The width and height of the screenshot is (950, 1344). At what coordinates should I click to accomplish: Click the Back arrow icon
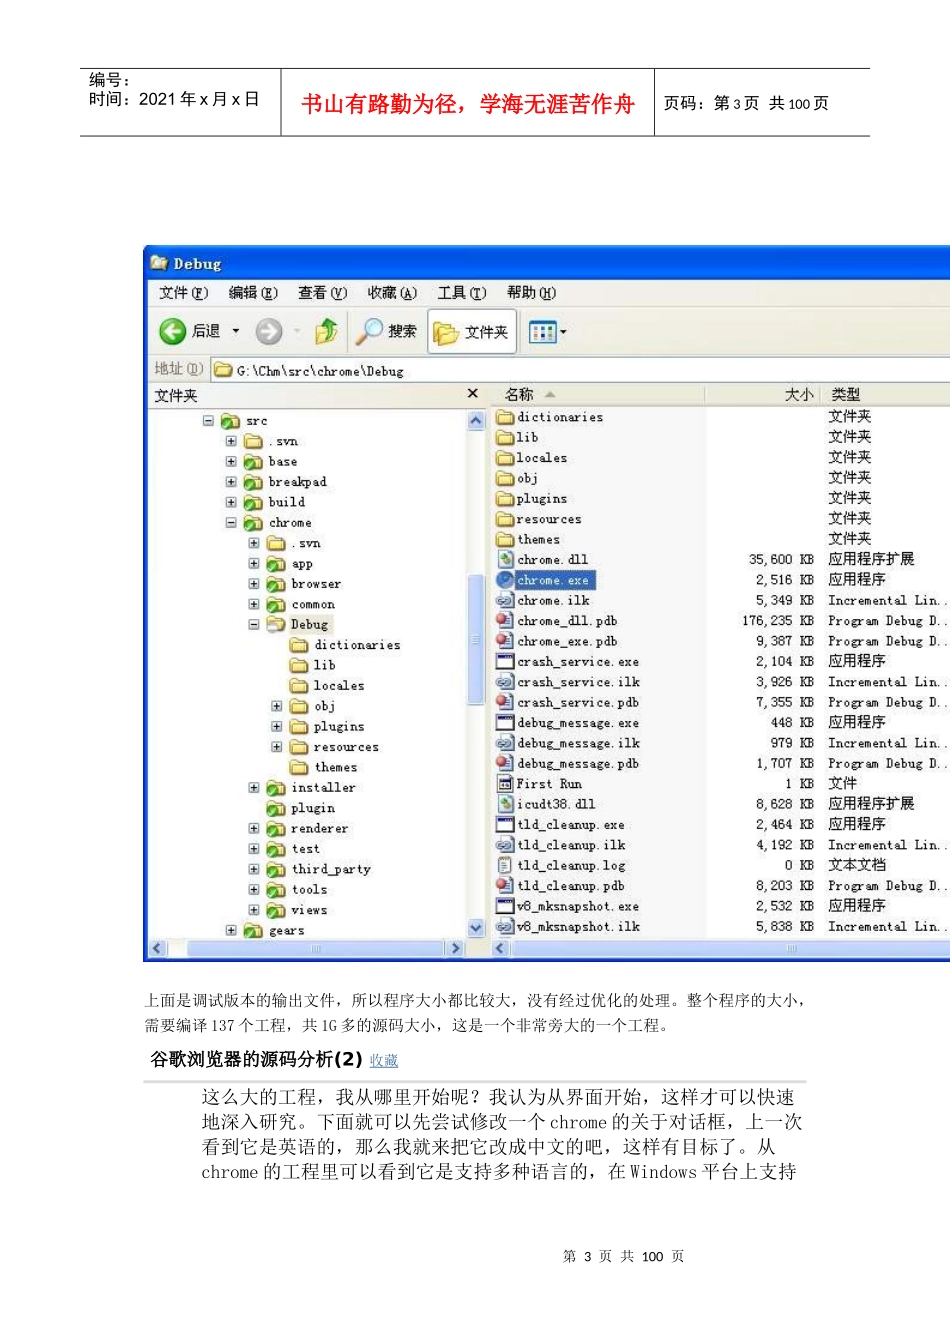tap(173, 331)
